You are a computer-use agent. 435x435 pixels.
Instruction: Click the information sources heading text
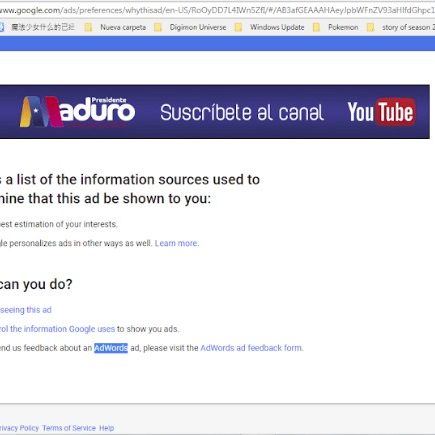pos(130,189)
